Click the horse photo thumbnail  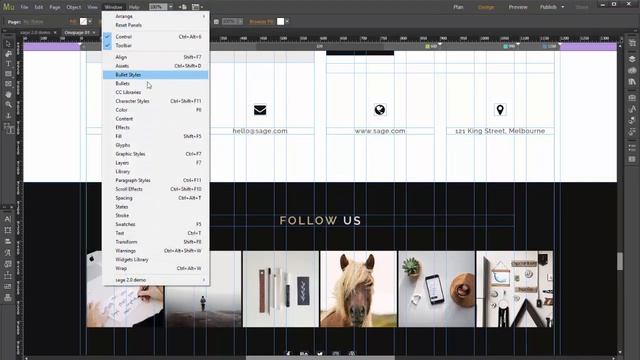click(358, 289)
